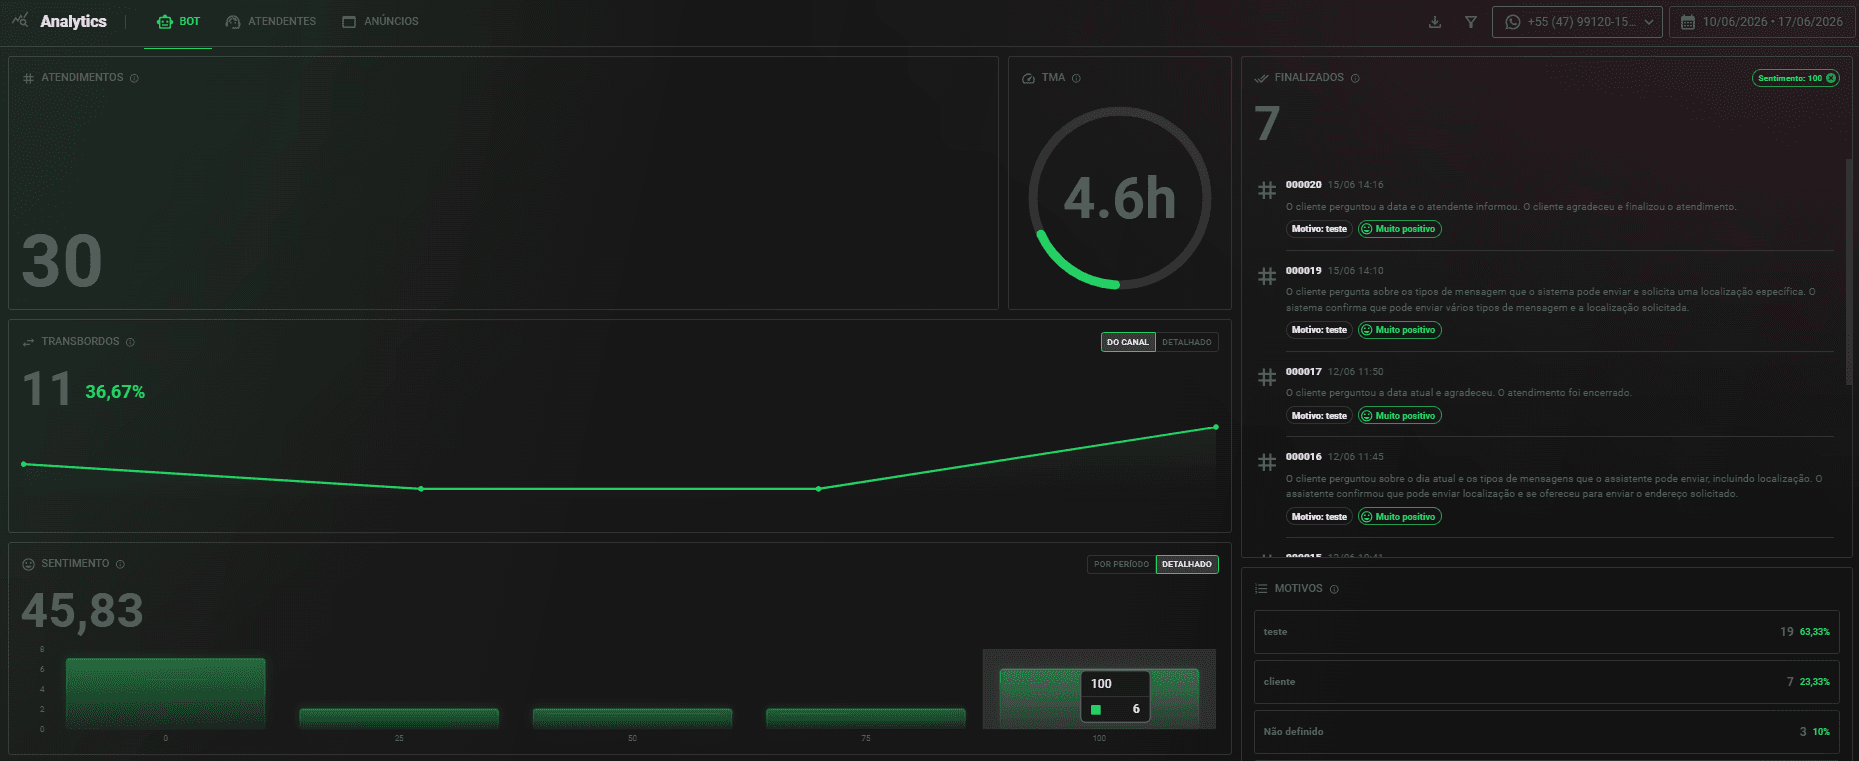Click the download report icon
The width and height of the screenshot is (1859, 761).
click(1435, 22)
